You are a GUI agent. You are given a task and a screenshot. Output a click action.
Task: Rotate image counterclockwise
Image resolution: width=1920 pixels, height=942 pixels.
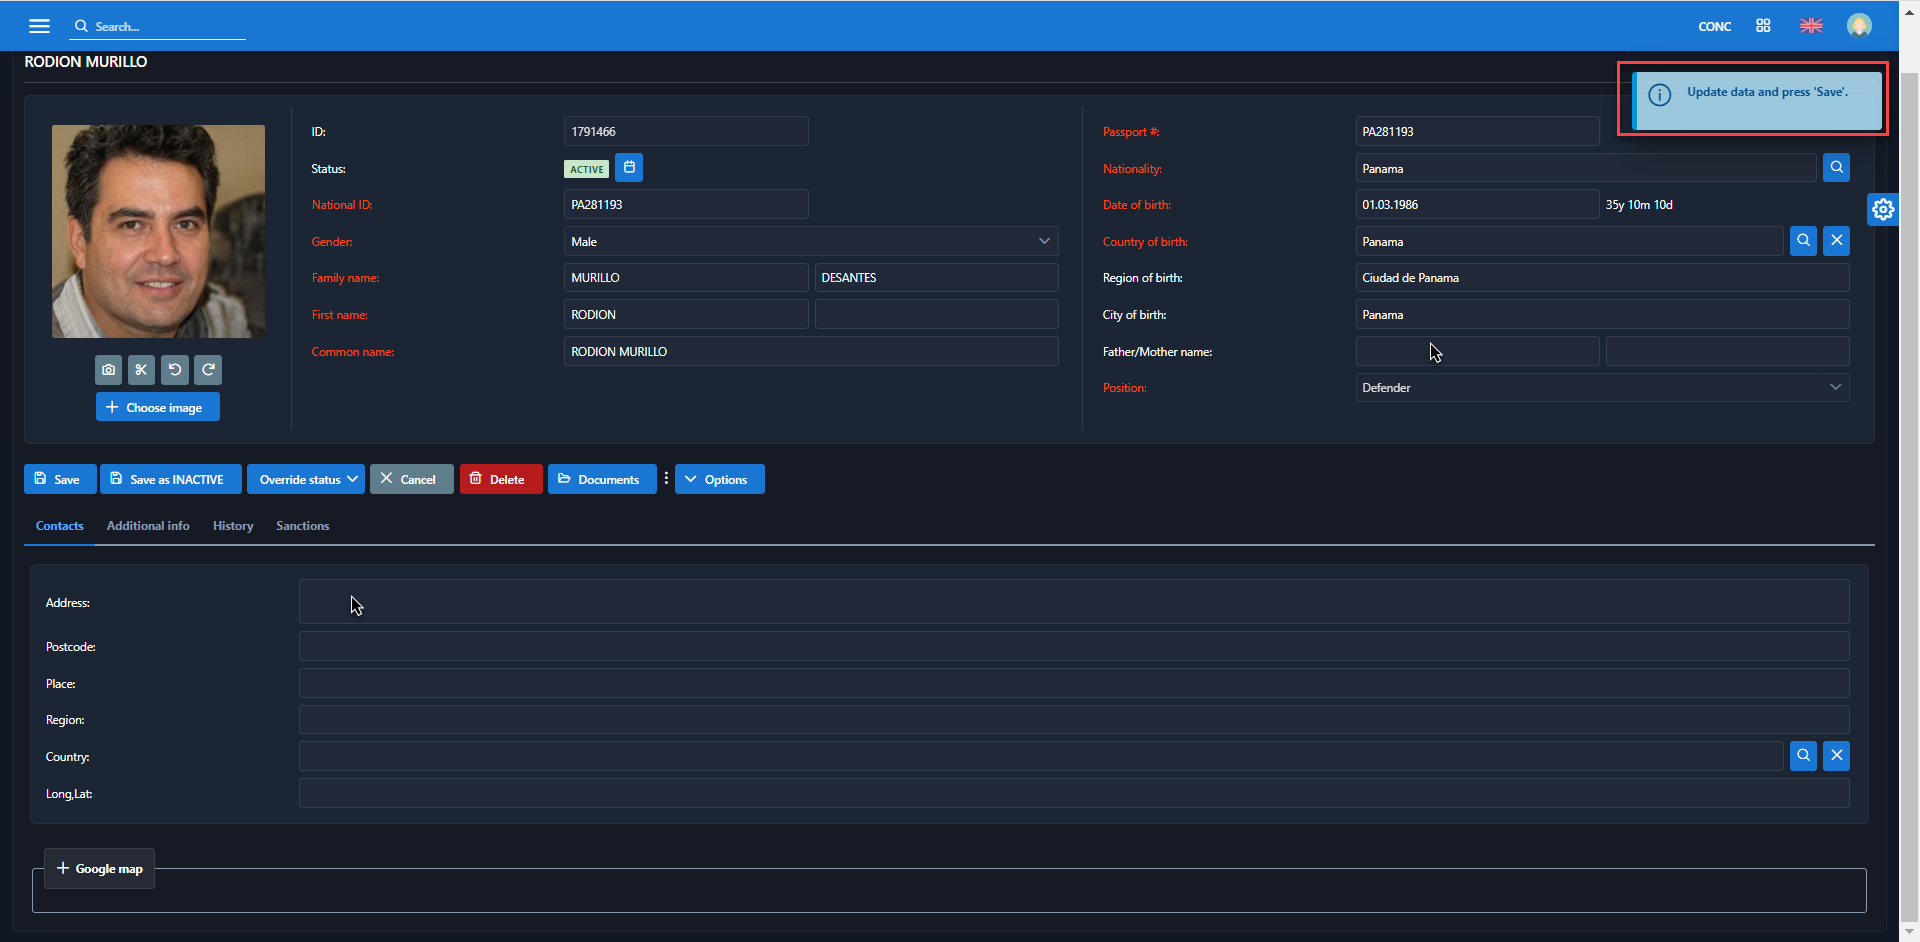[x=175, y=370]
